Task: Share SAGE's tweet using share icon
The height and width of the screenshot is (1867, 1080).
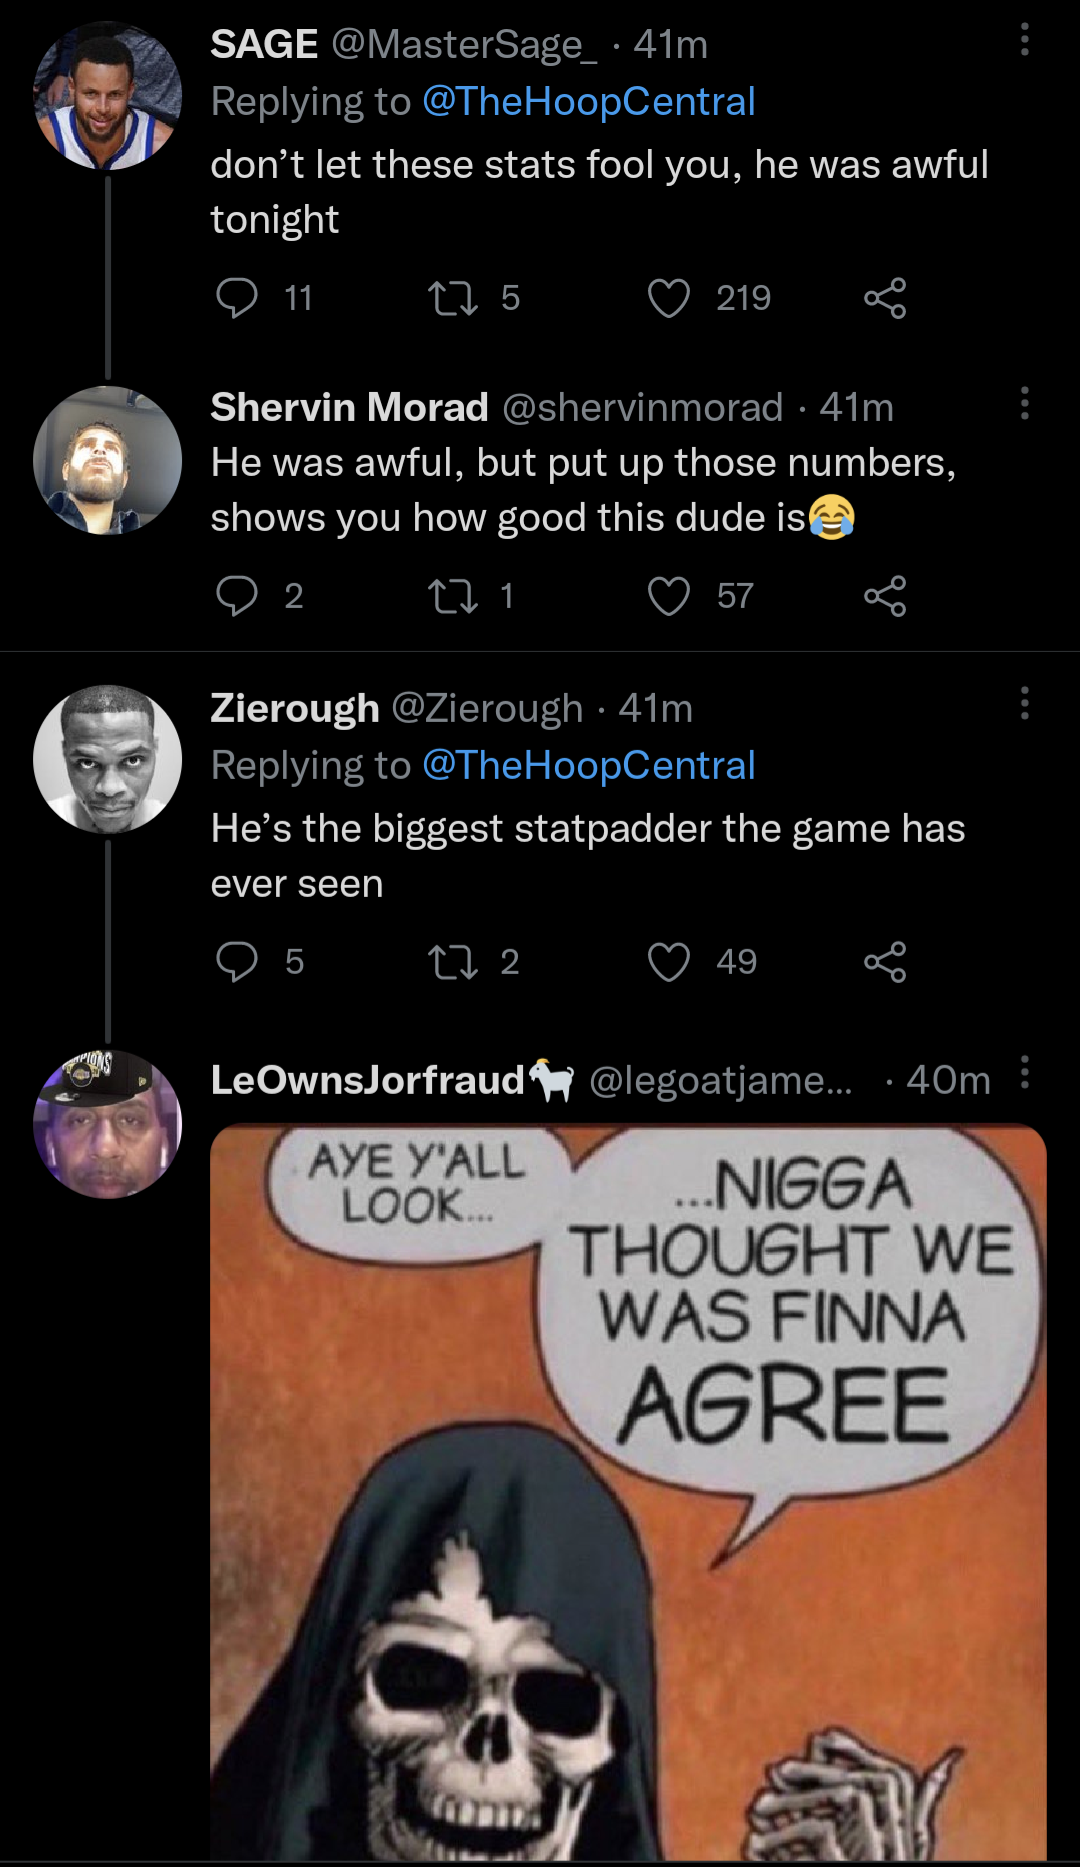Action: pyautogui.click(x=885, y=298)
